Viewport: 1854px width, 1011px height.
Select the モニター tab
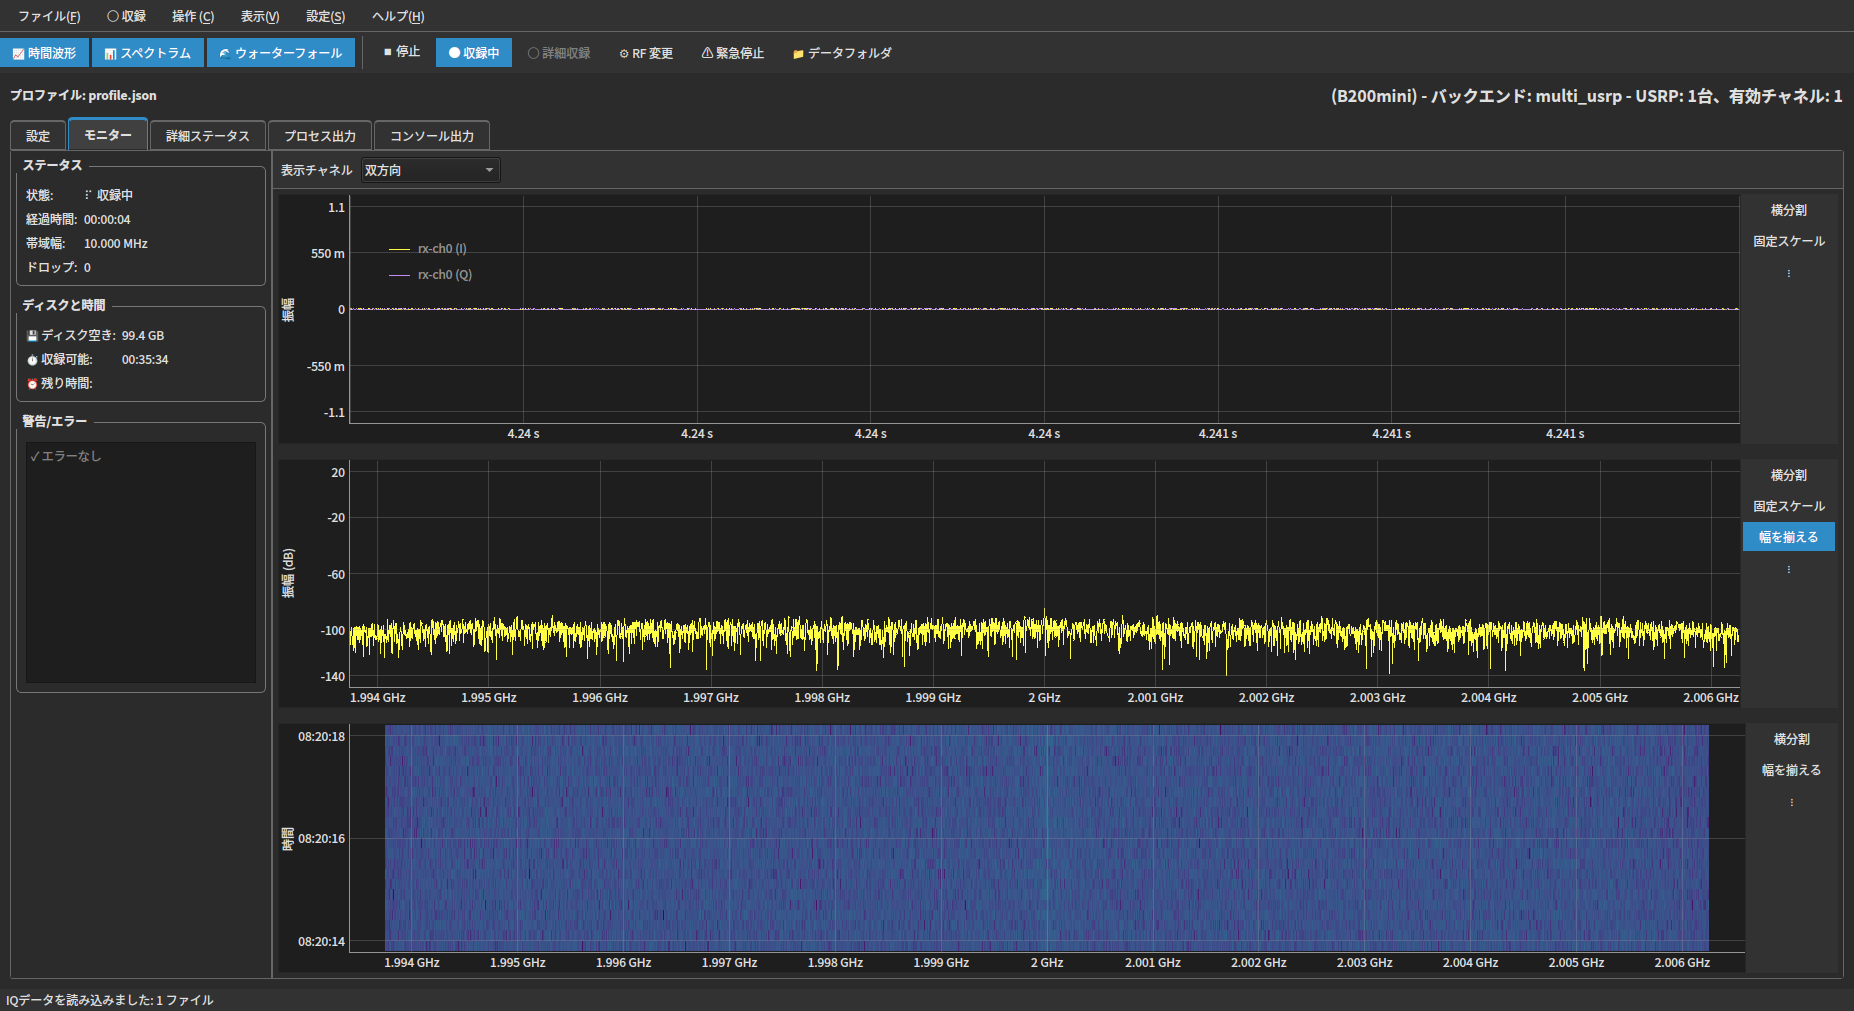coord(108,135)
